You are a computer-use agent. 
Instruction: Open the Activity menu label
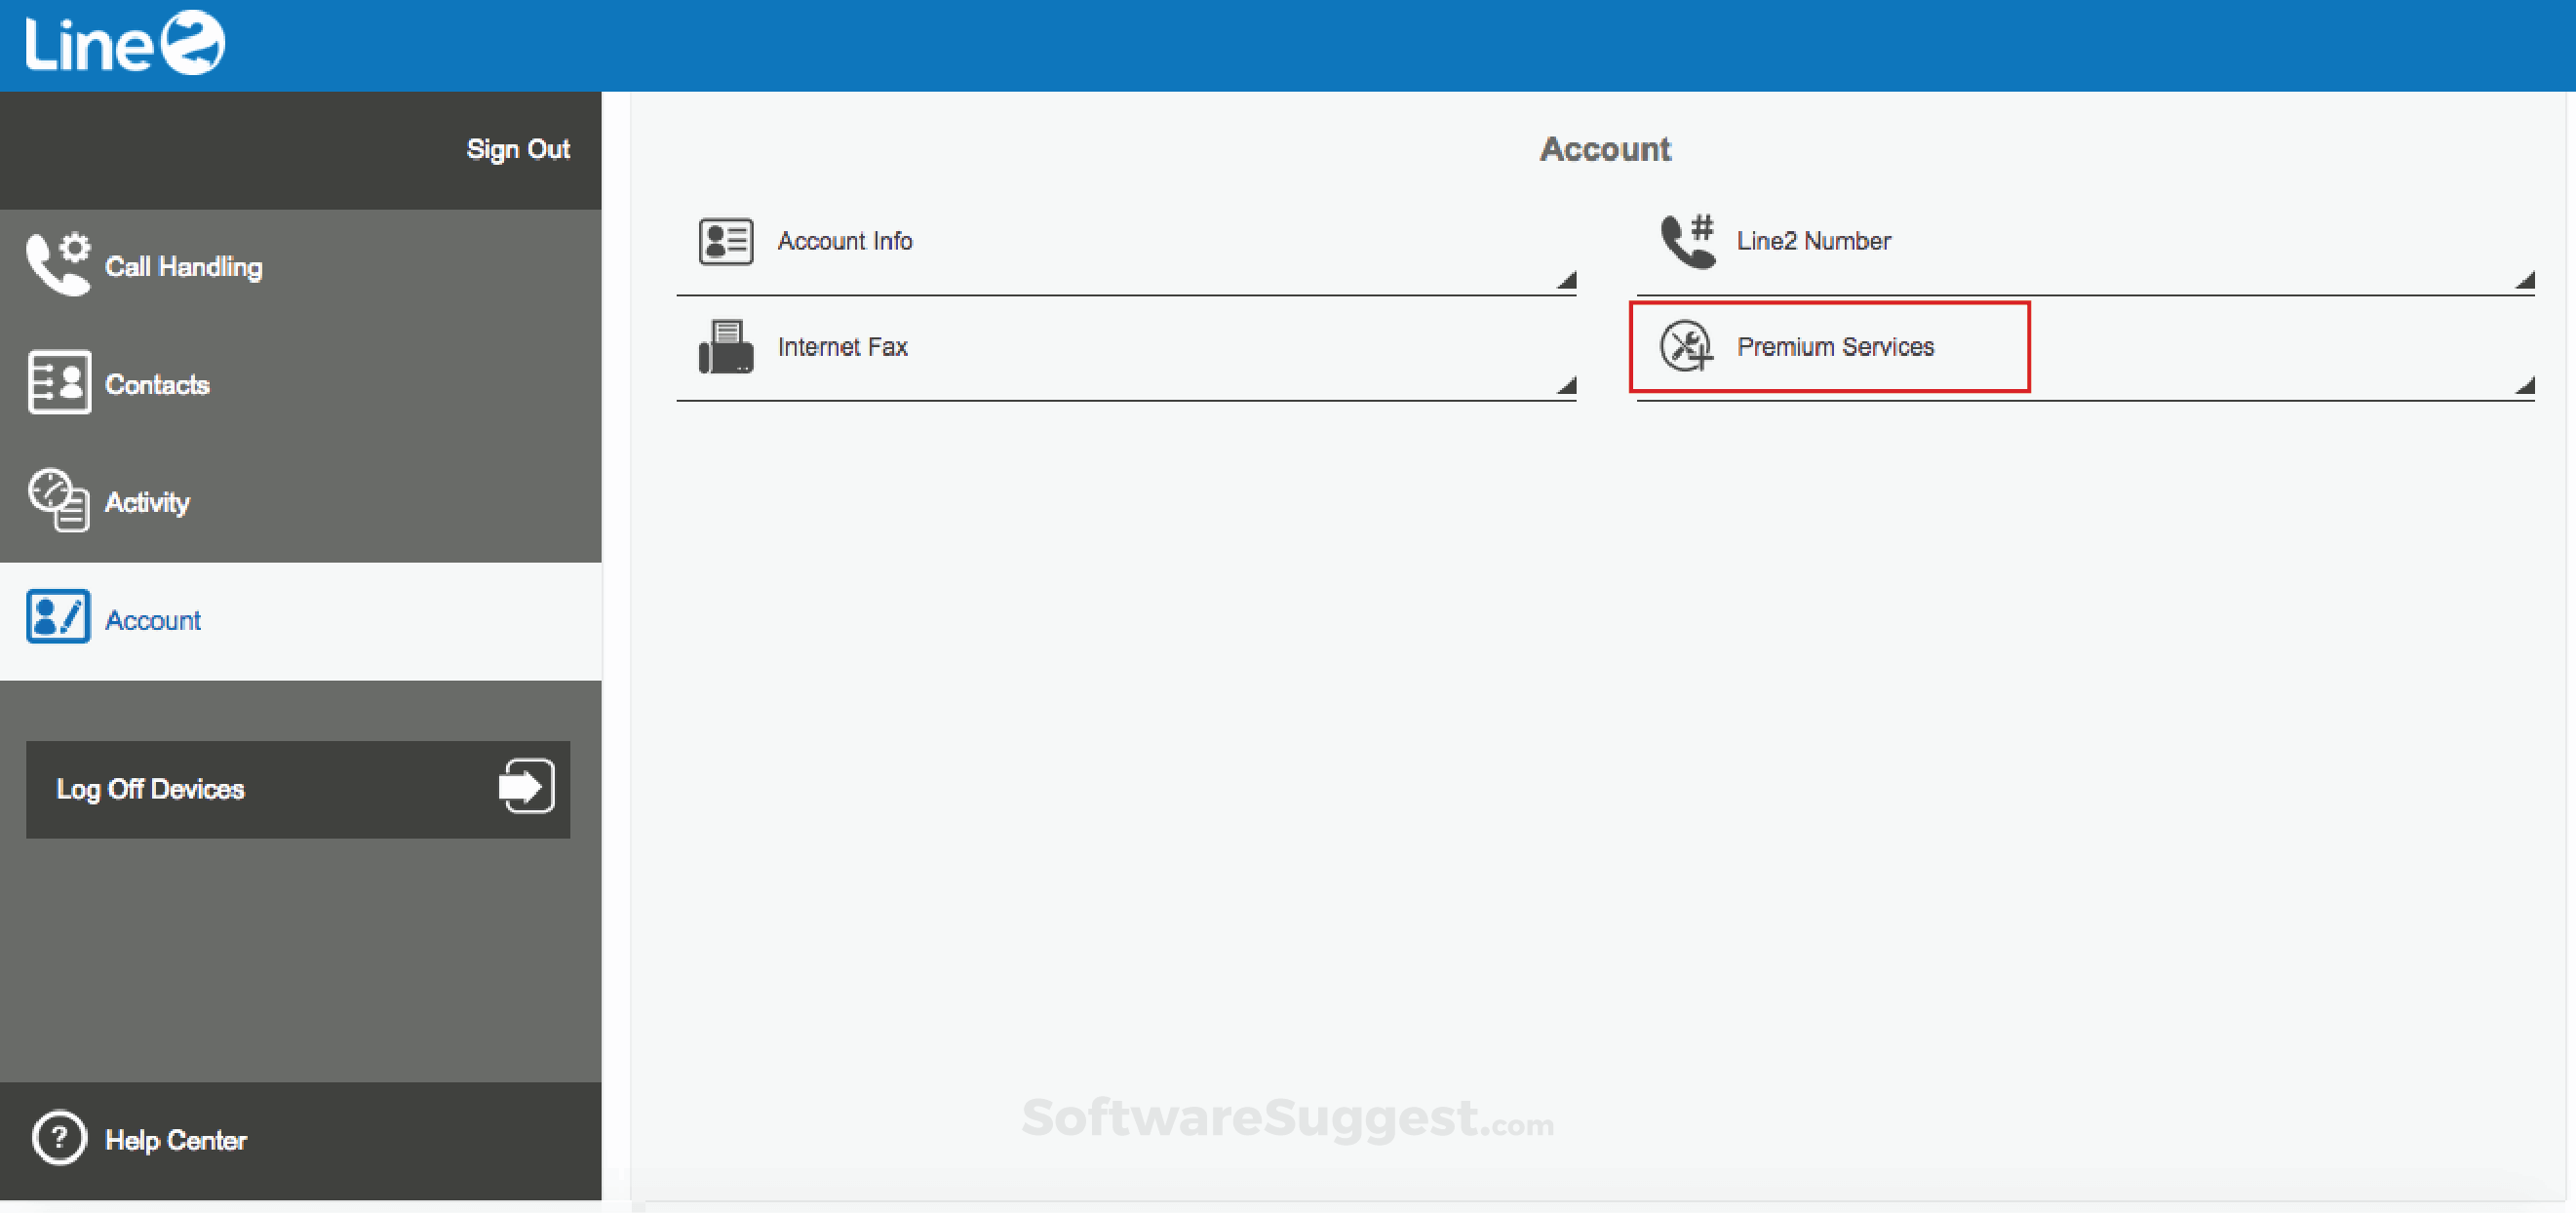click(x=147, y=502)
